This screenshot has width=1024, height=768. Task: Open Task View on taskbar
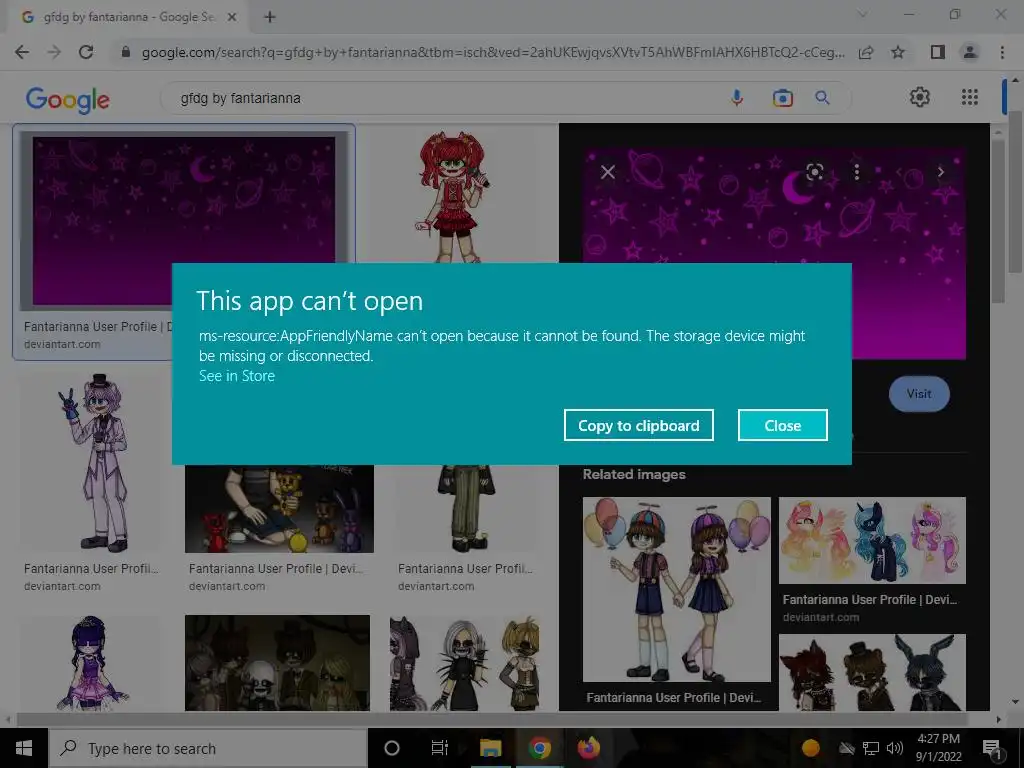point(440,748)
